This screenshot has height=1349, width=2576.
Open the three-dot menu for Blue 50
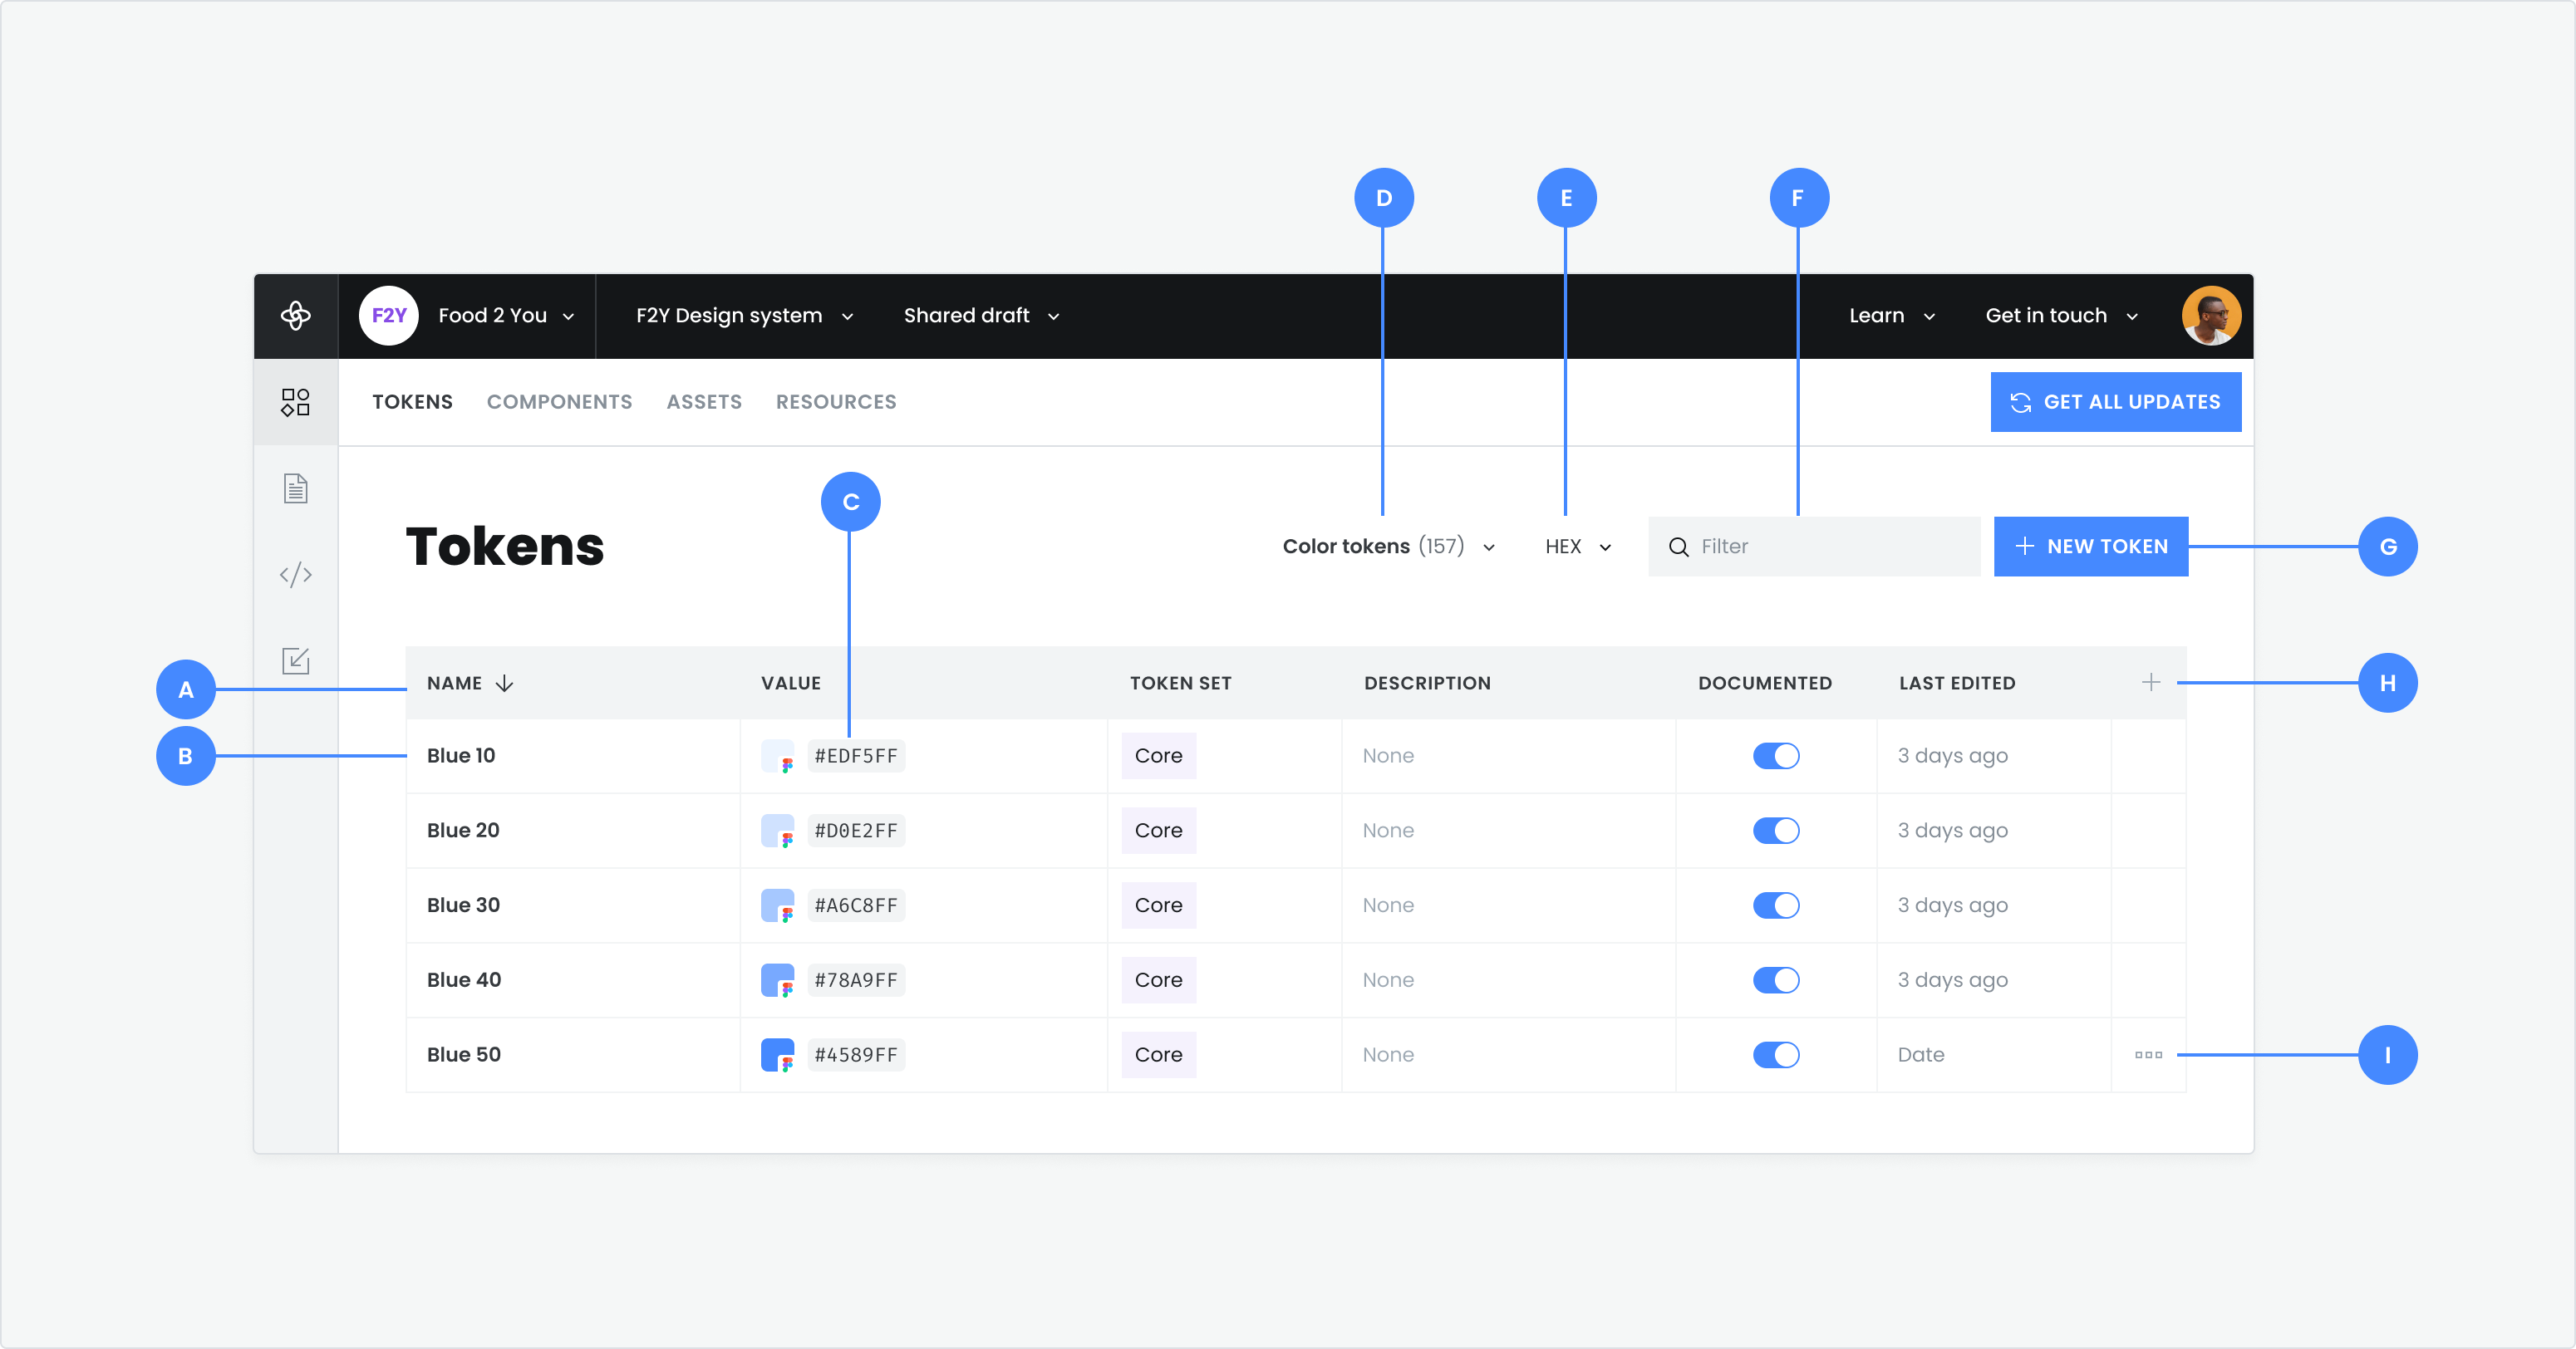(x=2148, y=1055)
